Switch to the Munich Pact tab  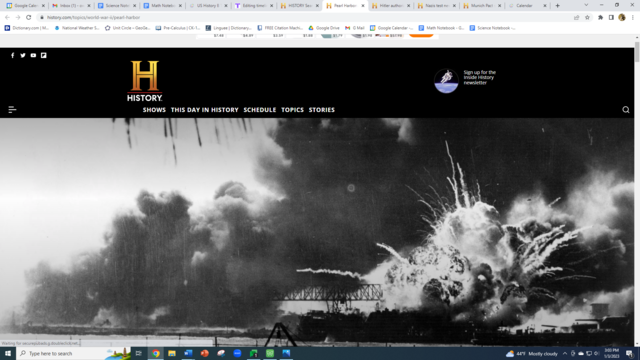coord(482,6)
